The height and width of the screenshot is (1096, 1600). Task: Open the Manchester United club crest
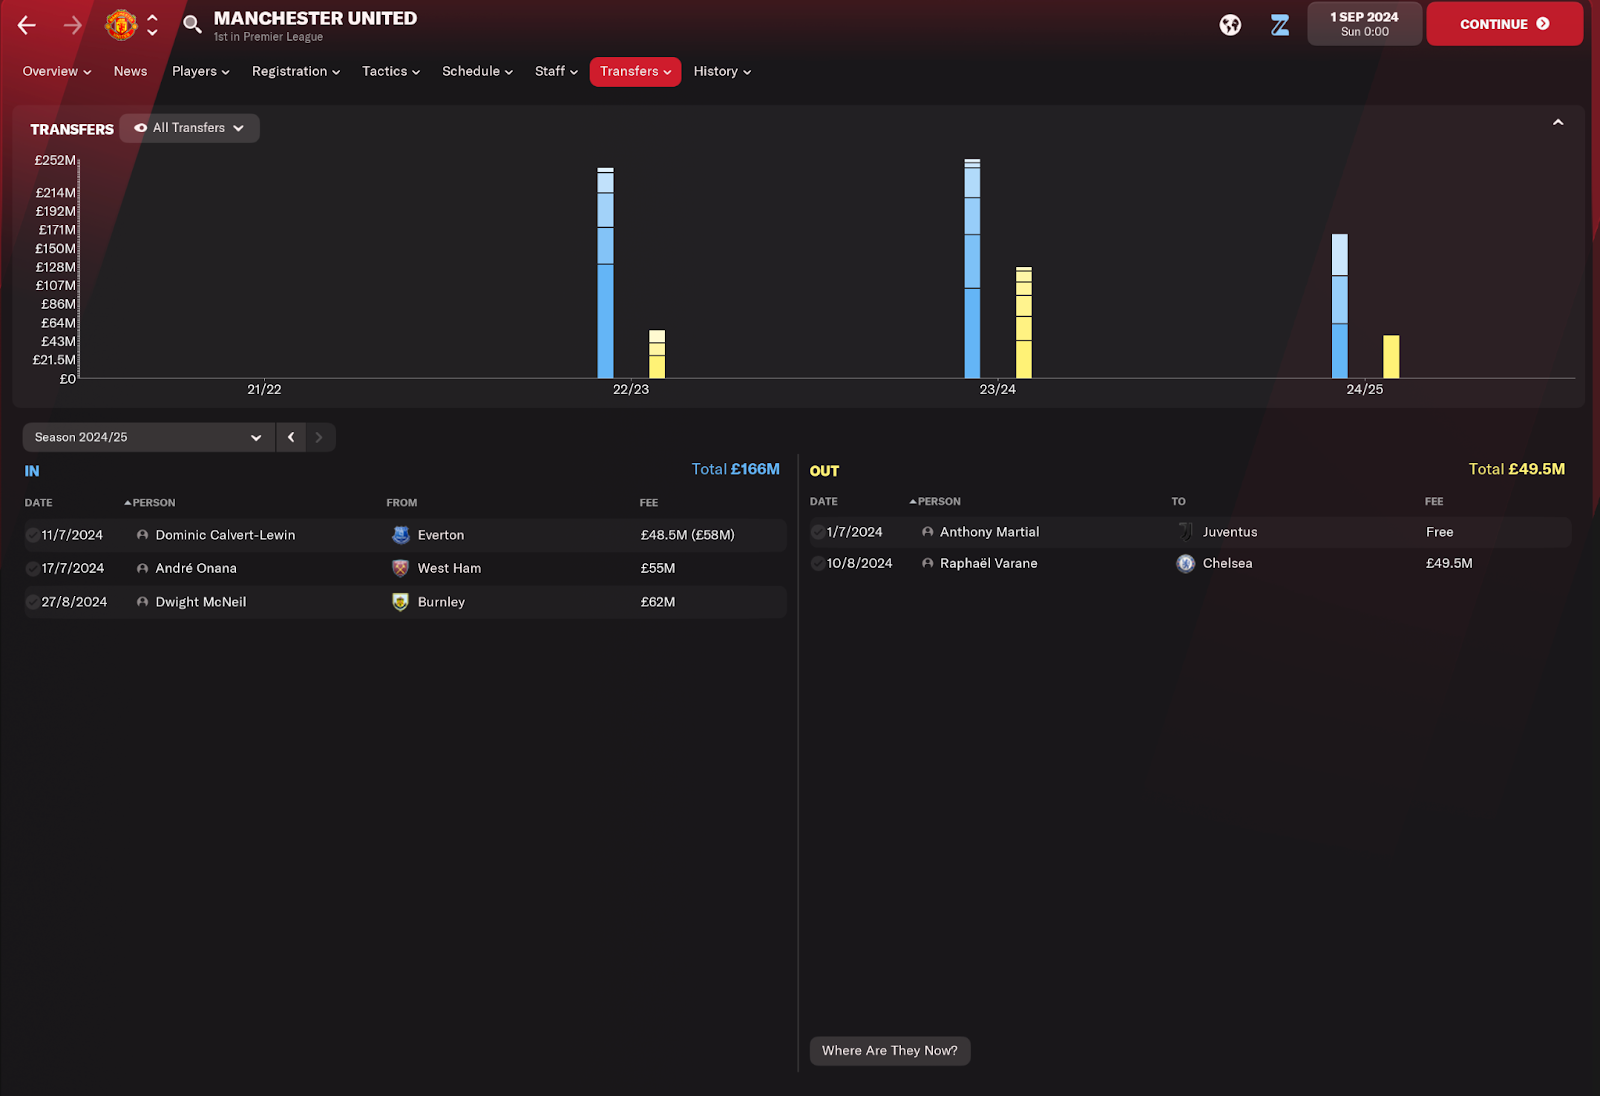[121, 24]
